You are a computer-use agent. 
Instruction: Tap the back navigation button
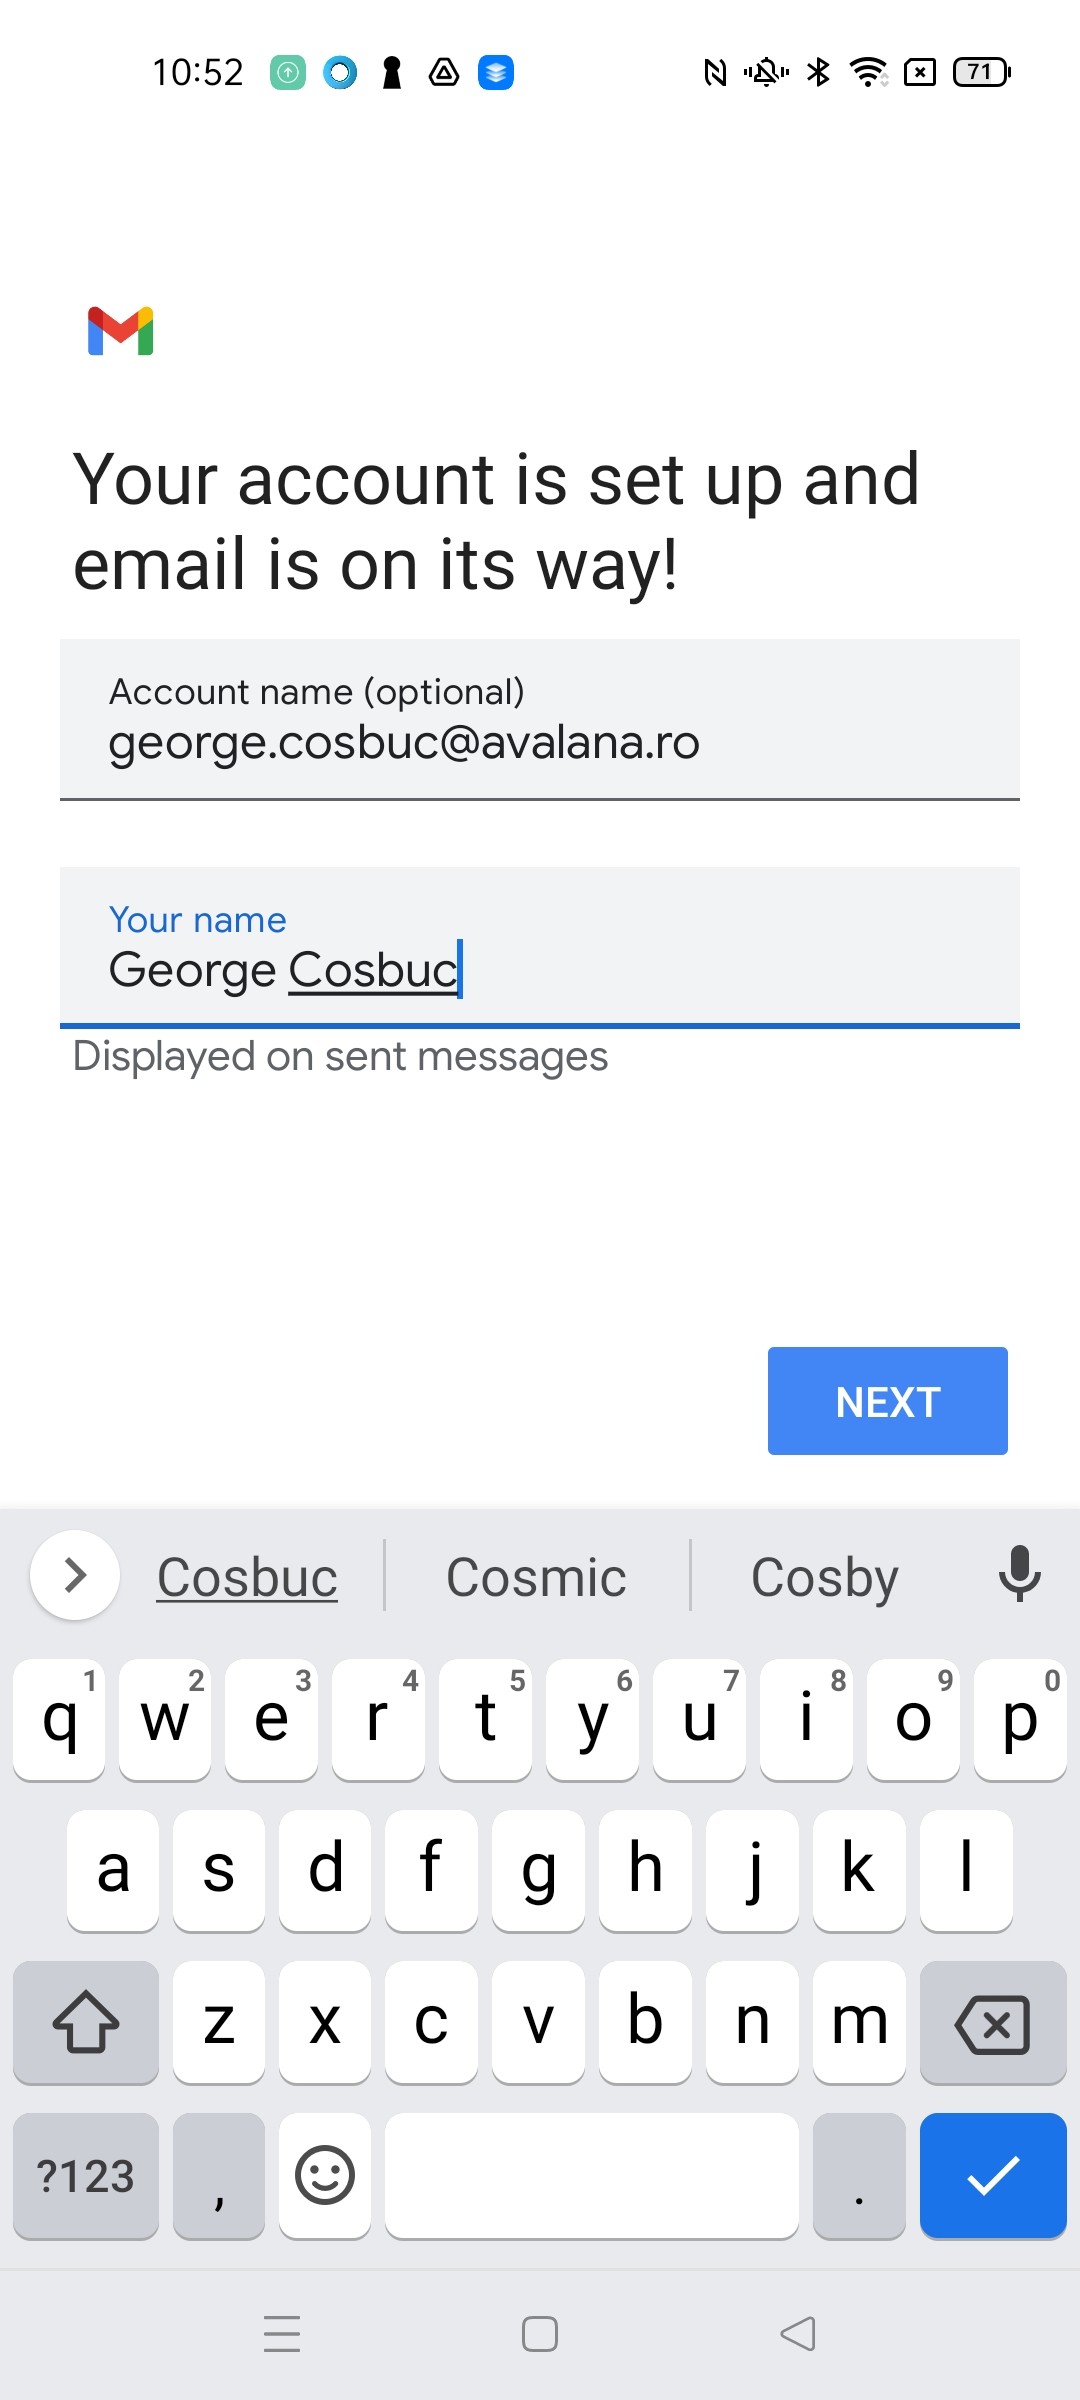pyautogui.click(x=795, y=2334)
